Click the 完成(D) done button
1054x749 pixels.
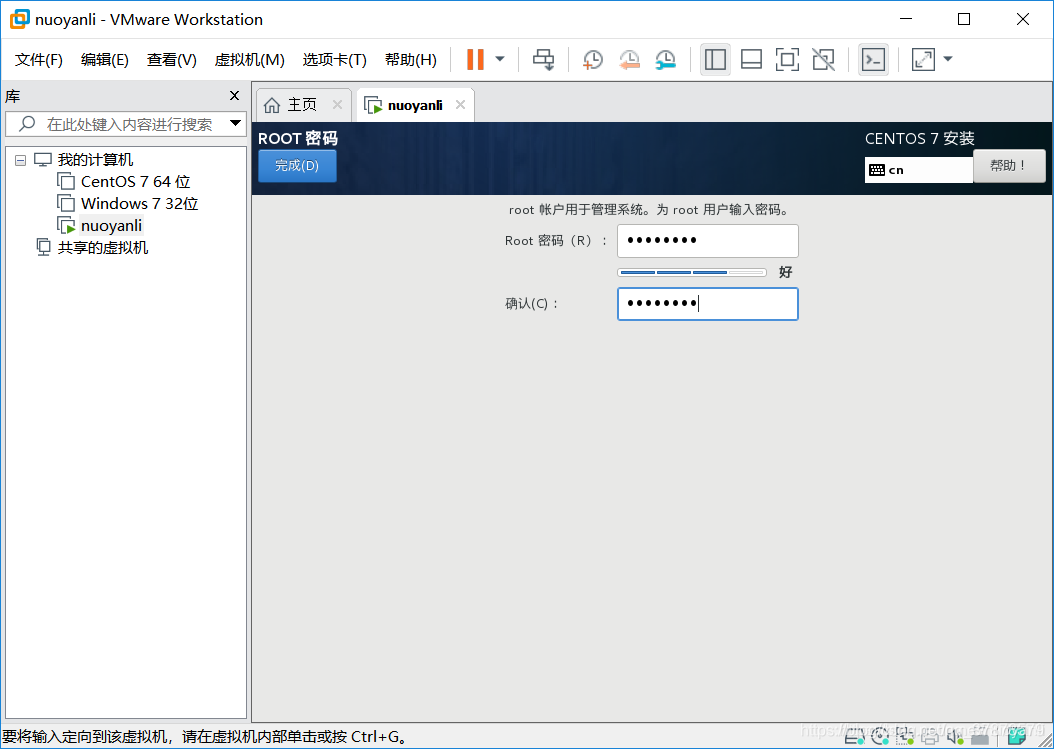point(297,165)
